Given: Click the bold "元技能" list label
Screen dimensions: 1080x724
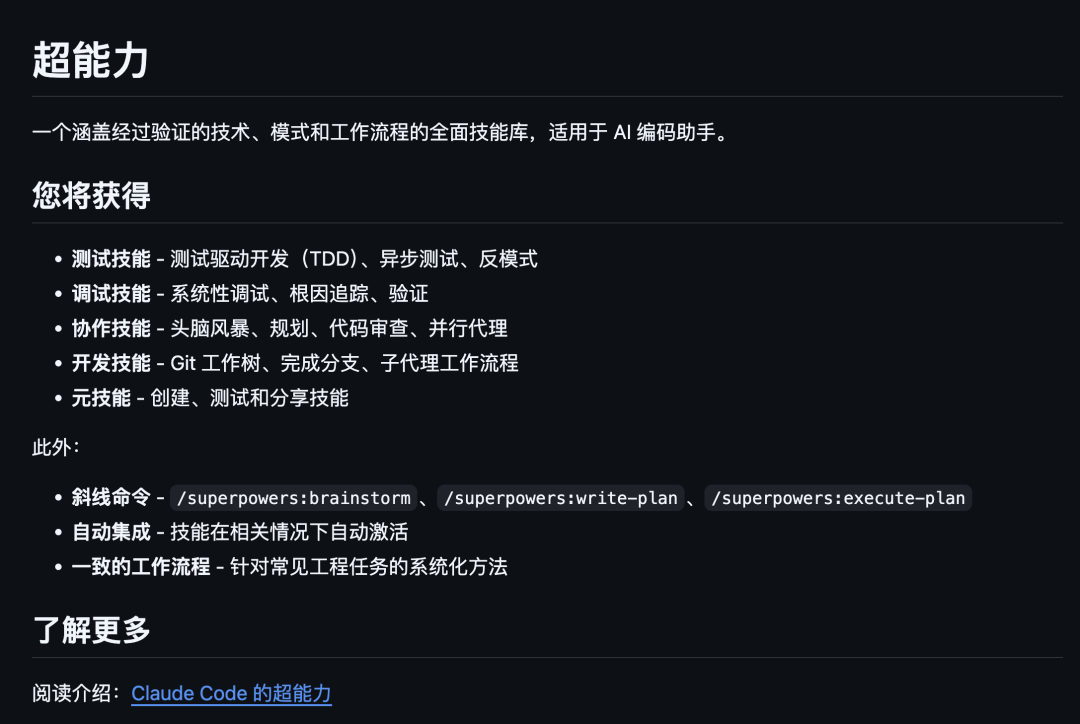Looking at the screenshot, I should (101, 398).
